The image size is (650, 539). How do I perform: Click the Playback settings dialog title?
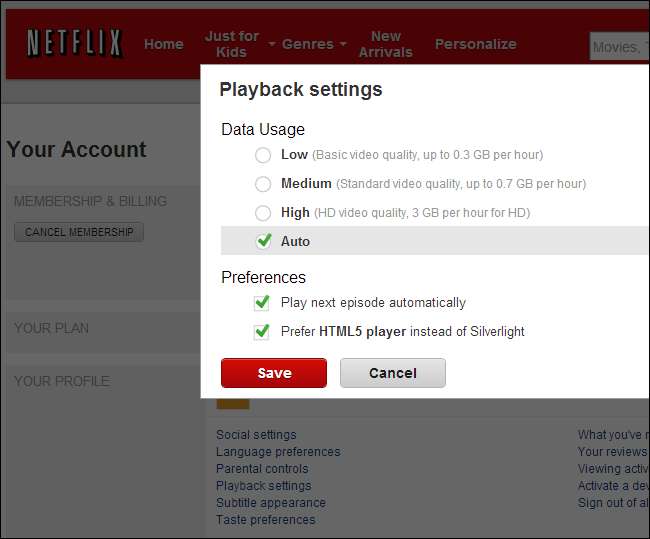click(x=301, y=90)
